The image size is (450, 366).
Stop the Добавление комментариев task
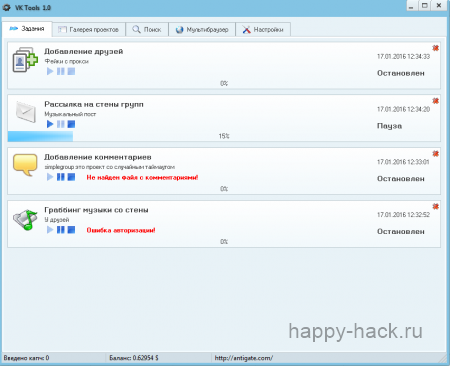coord(71,177)
